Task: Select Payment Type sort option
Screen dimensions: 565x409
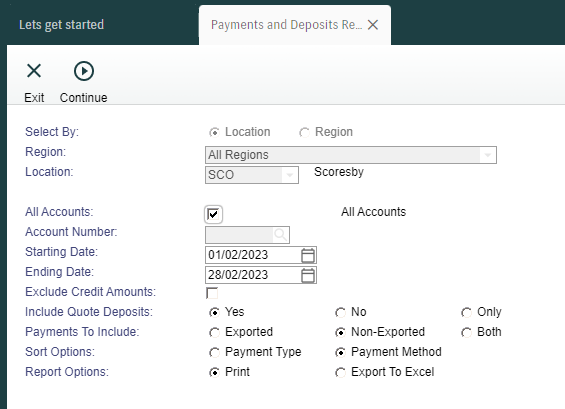Action: tap(214, 352)
